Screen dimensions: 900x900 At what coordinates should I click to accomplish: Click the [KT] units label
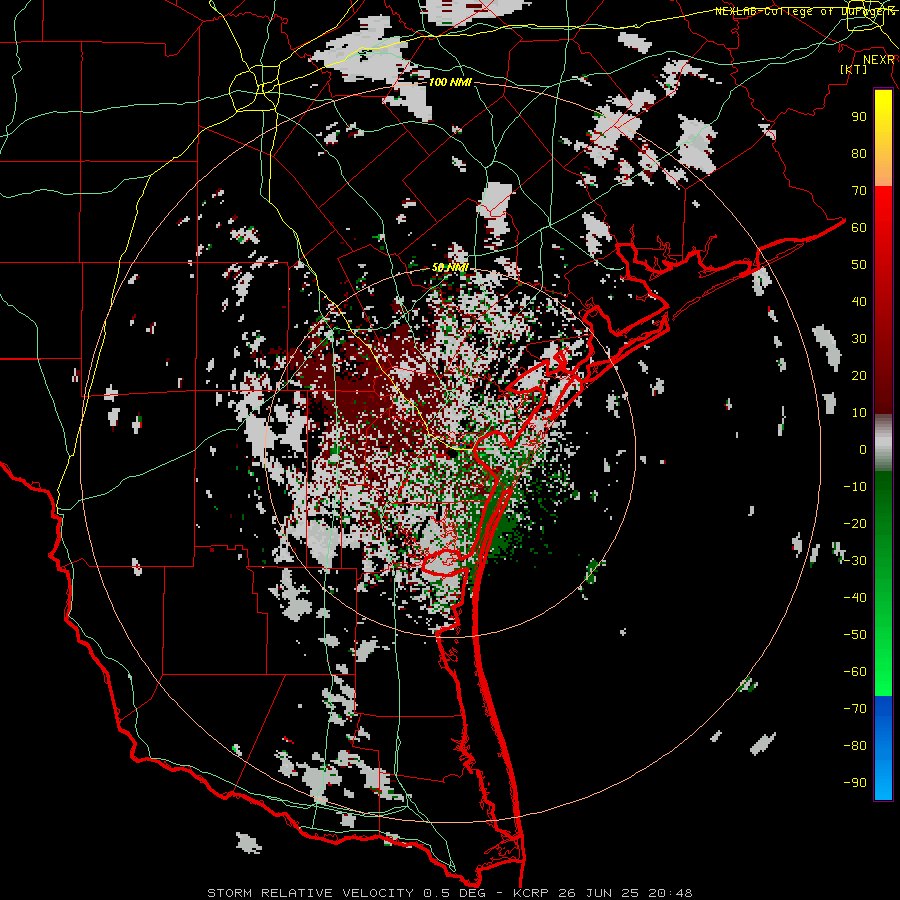[854, 69]
